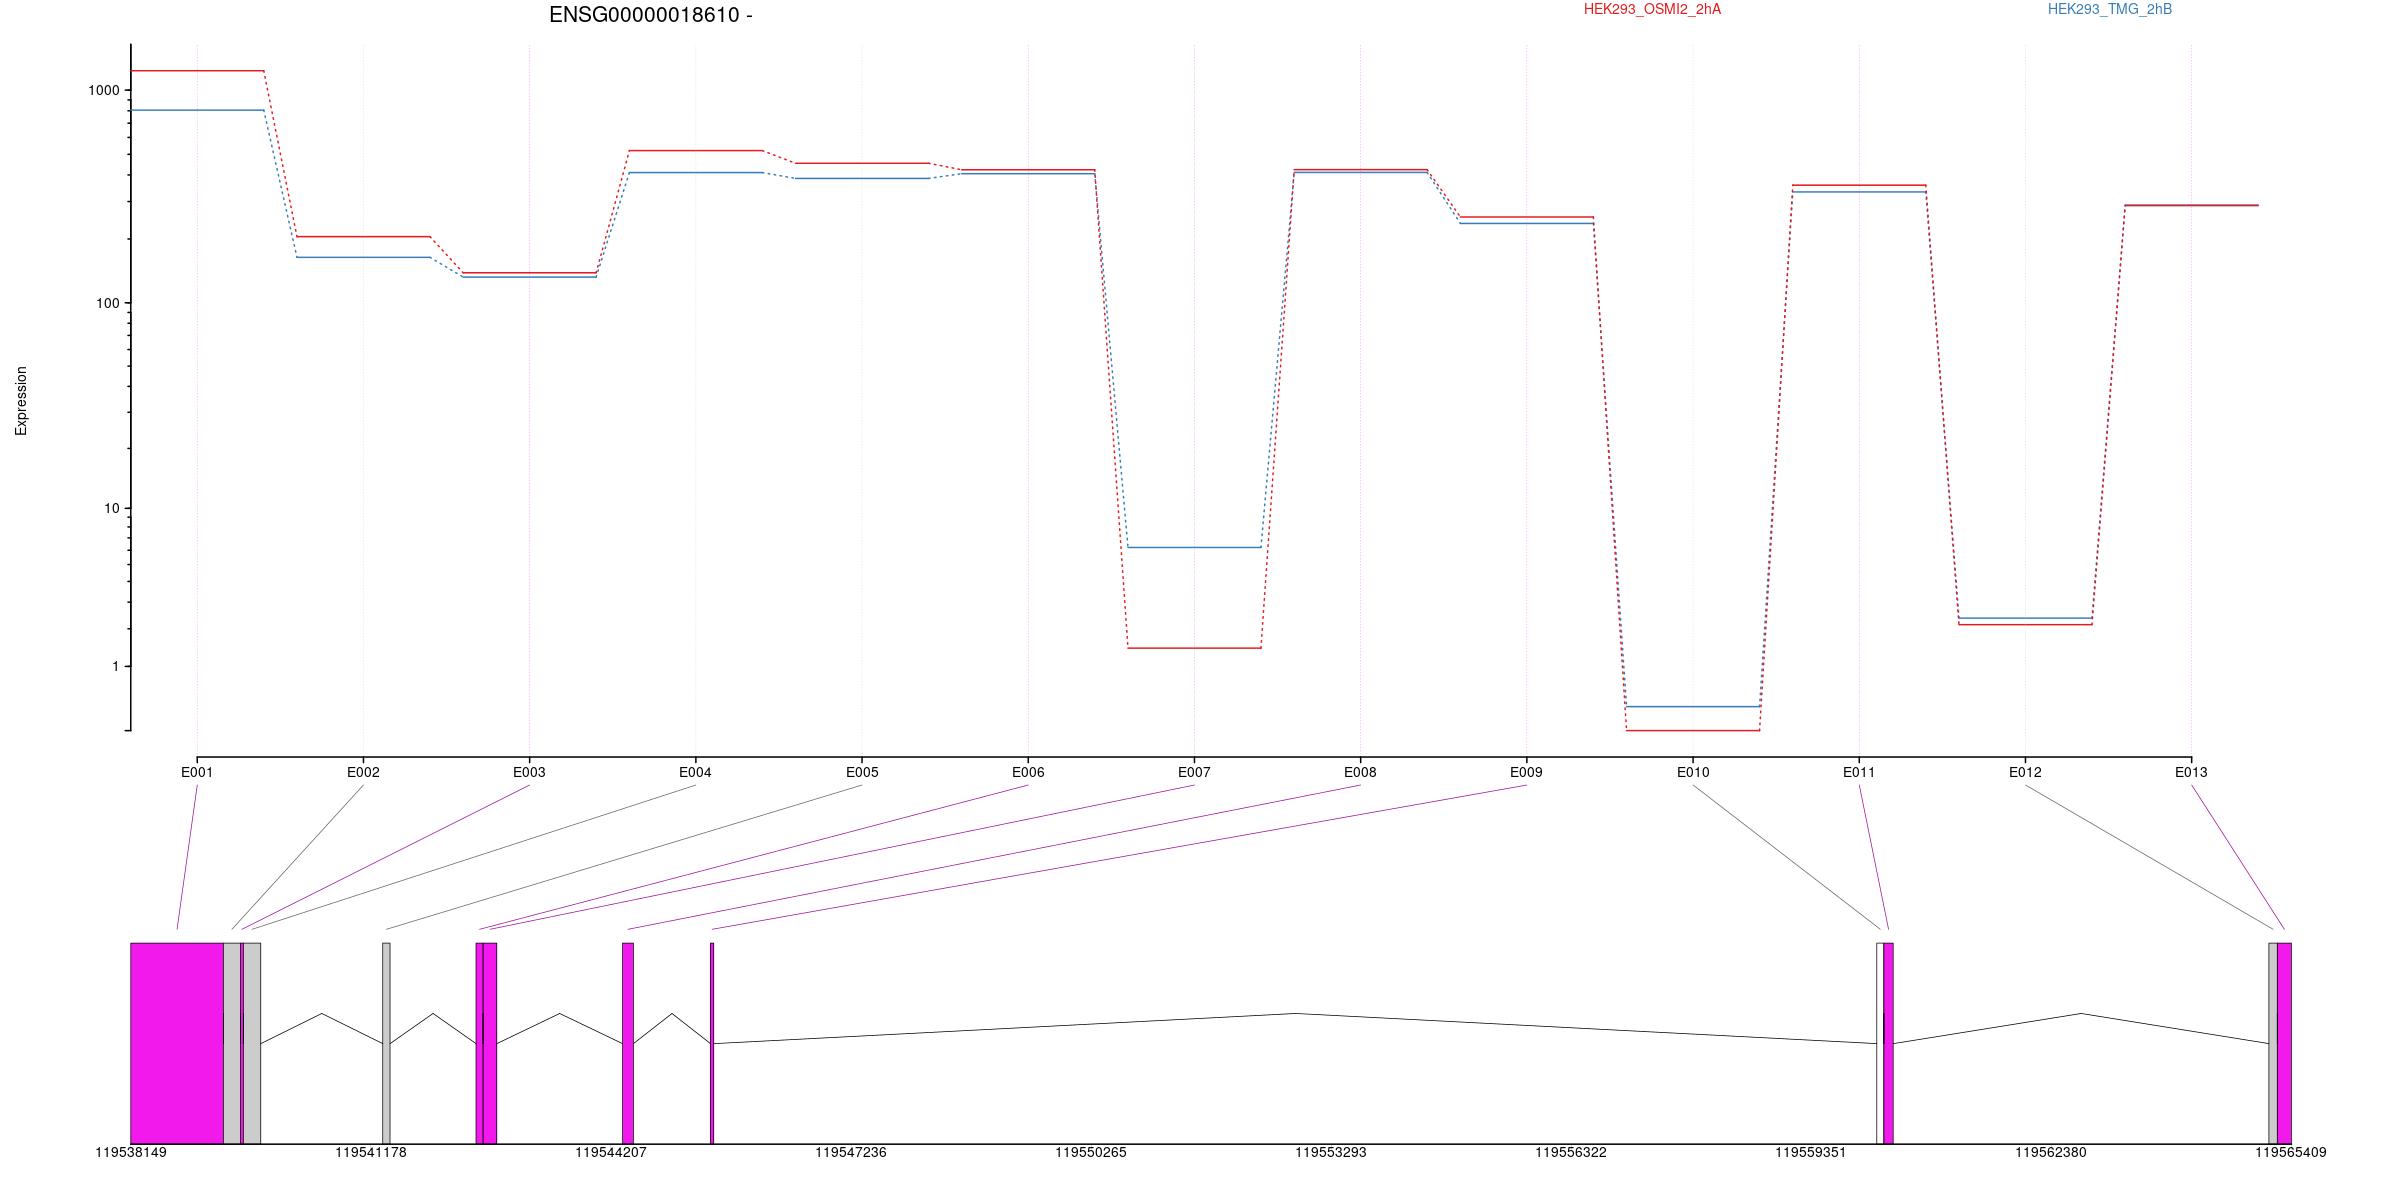Click genomic coordinate 119559351

pos(1811,1153)
